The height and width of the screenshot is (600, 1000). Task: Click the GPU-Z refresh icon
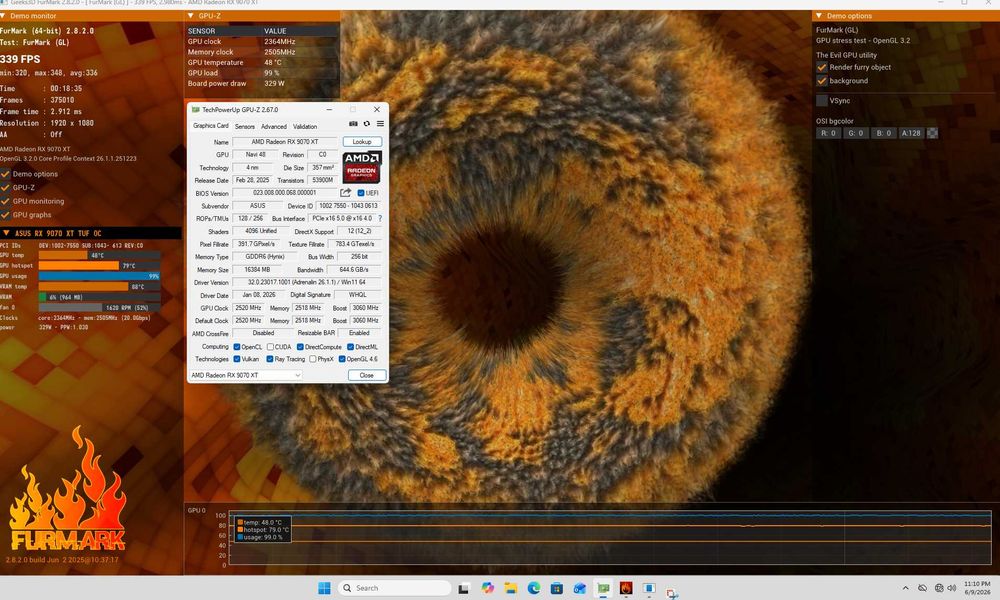click(367, 124)
